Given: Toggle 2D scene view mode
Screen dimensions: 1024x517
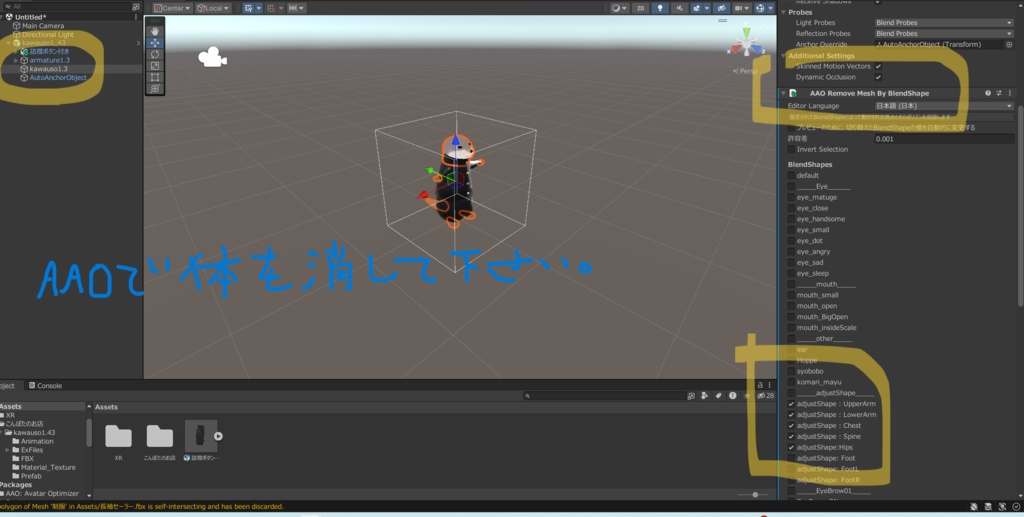Looking at the screenshot, I should (641, 8).
